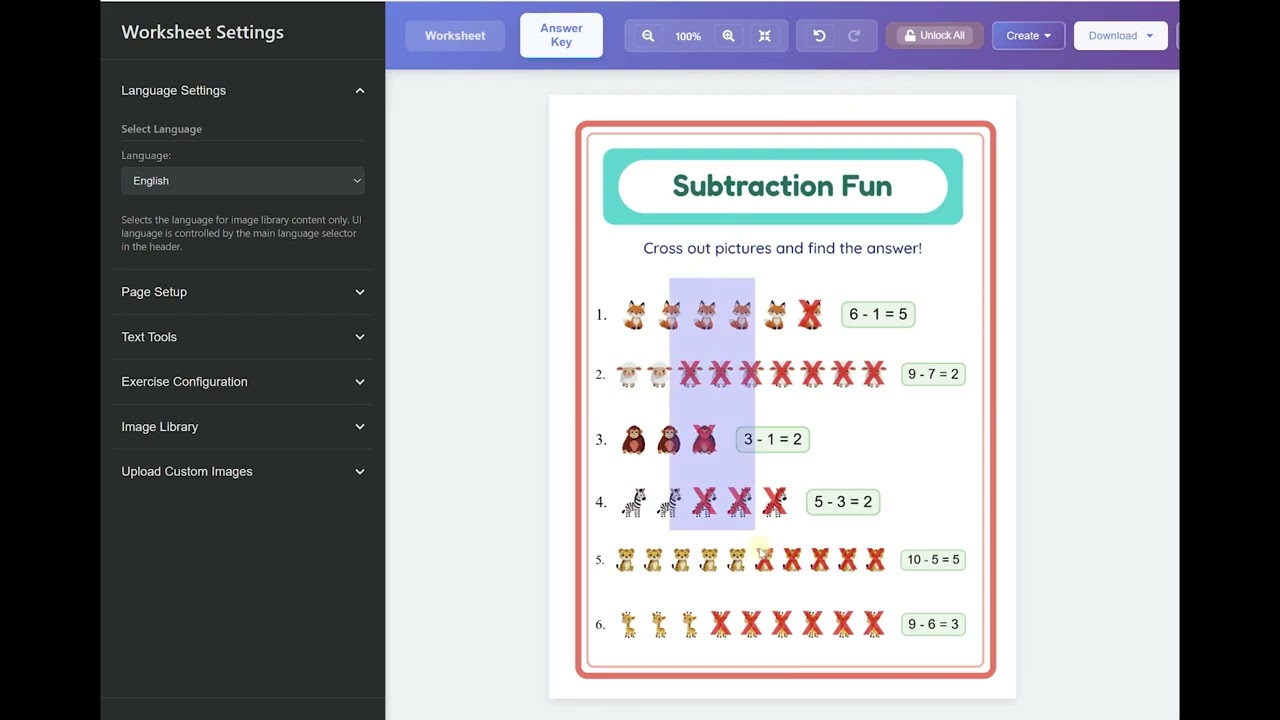
Task: Click the first leopard image in row 5
Action: (x=626, y=560)
